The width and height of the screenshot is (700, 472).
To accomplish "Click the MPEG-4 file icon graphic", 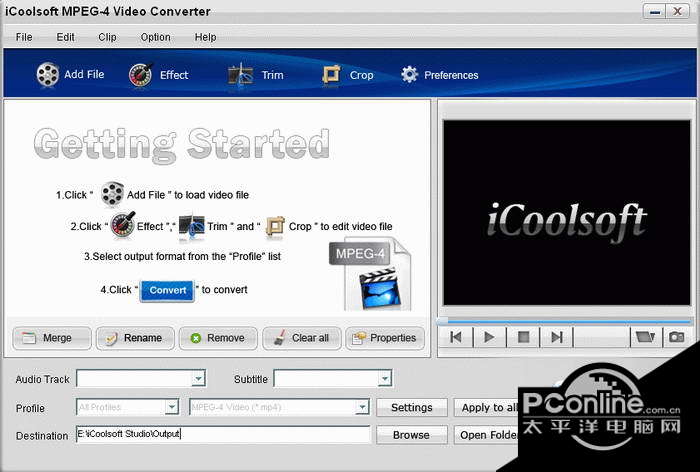I will click(x=371, y=275).
